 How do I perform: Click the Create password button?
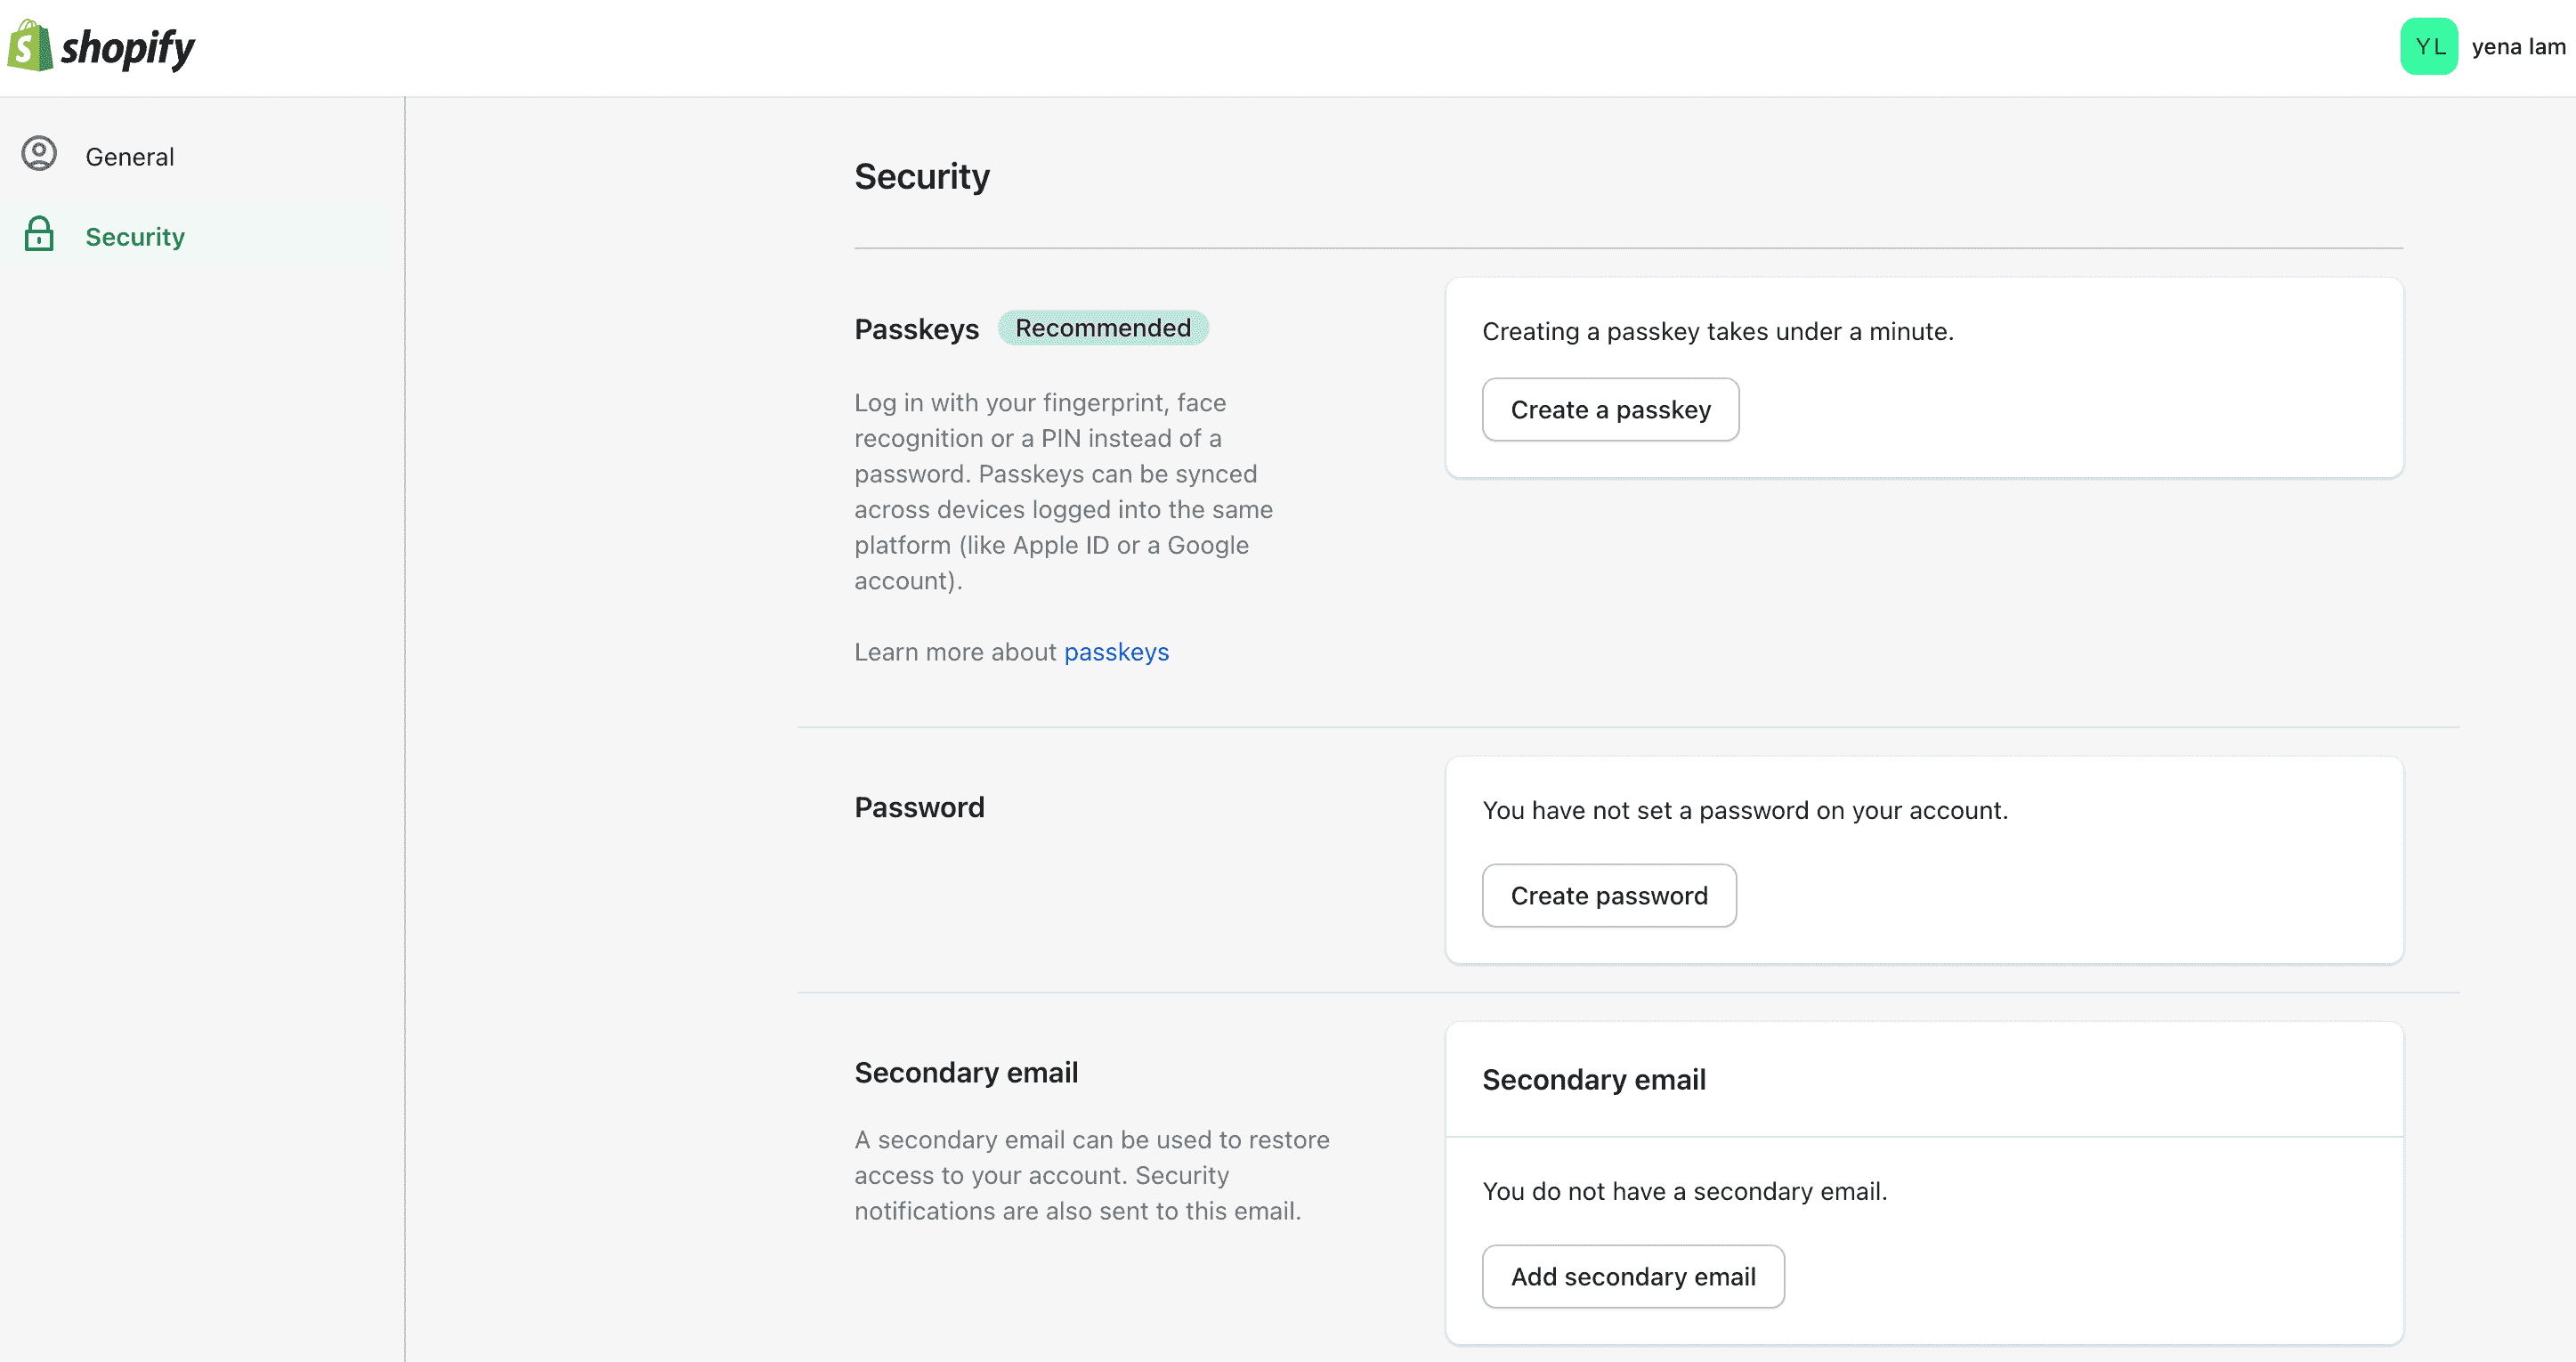point(1609,895)
